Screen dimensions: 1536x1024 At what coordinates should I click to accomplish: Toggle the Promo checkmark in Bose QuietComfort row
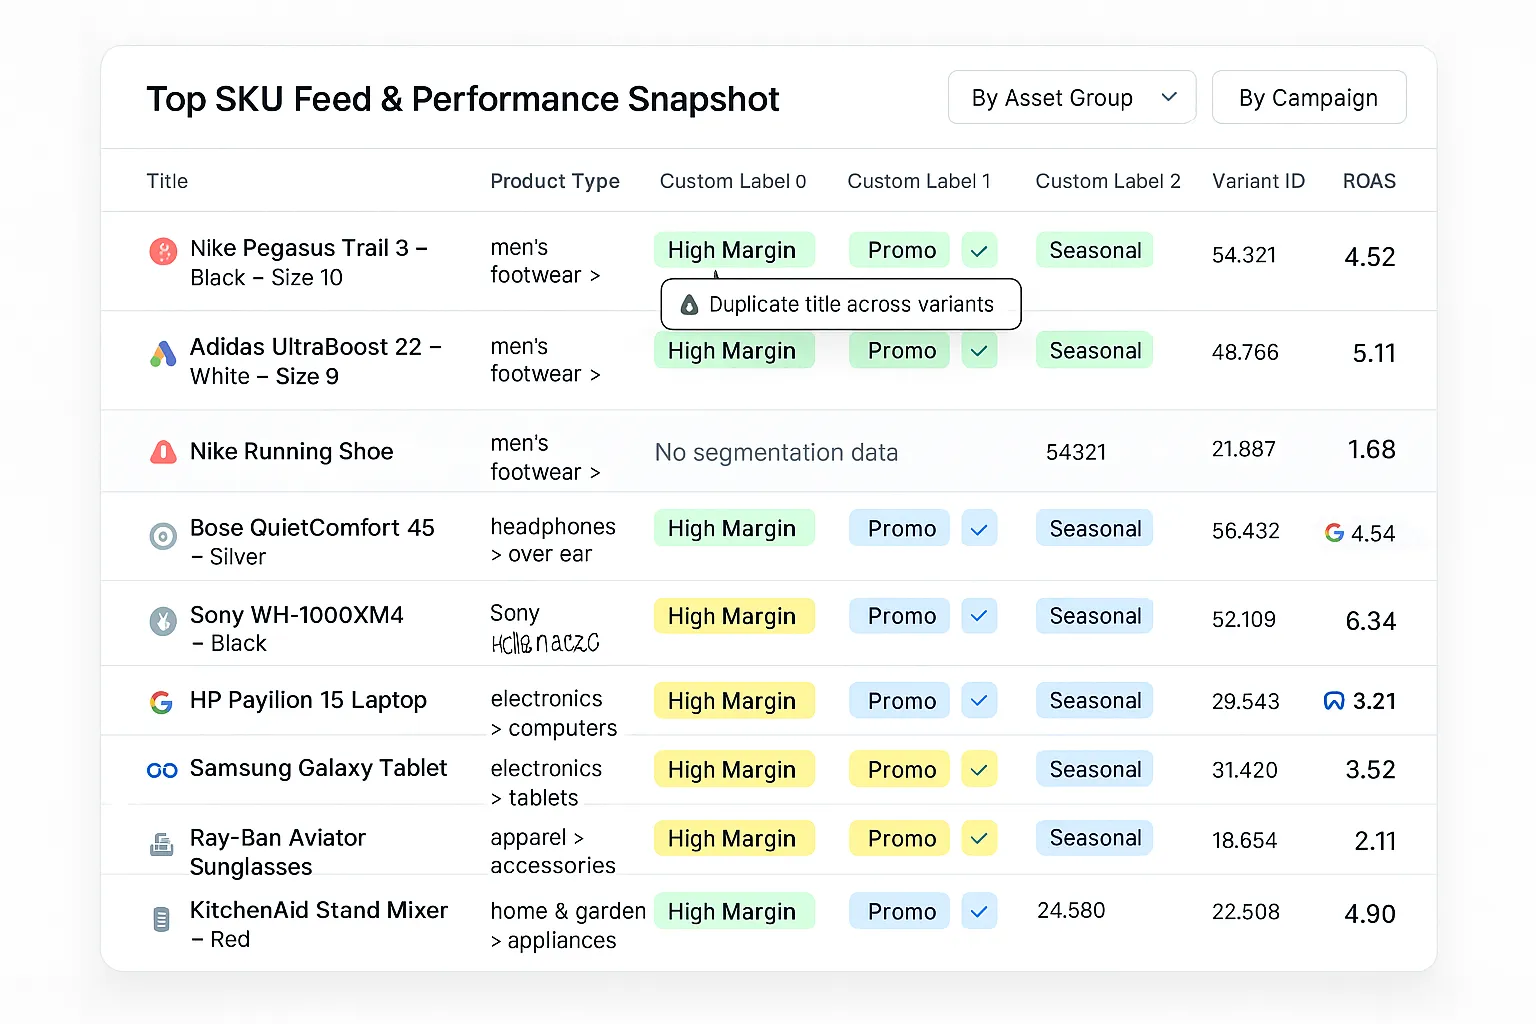pos(979,528)
